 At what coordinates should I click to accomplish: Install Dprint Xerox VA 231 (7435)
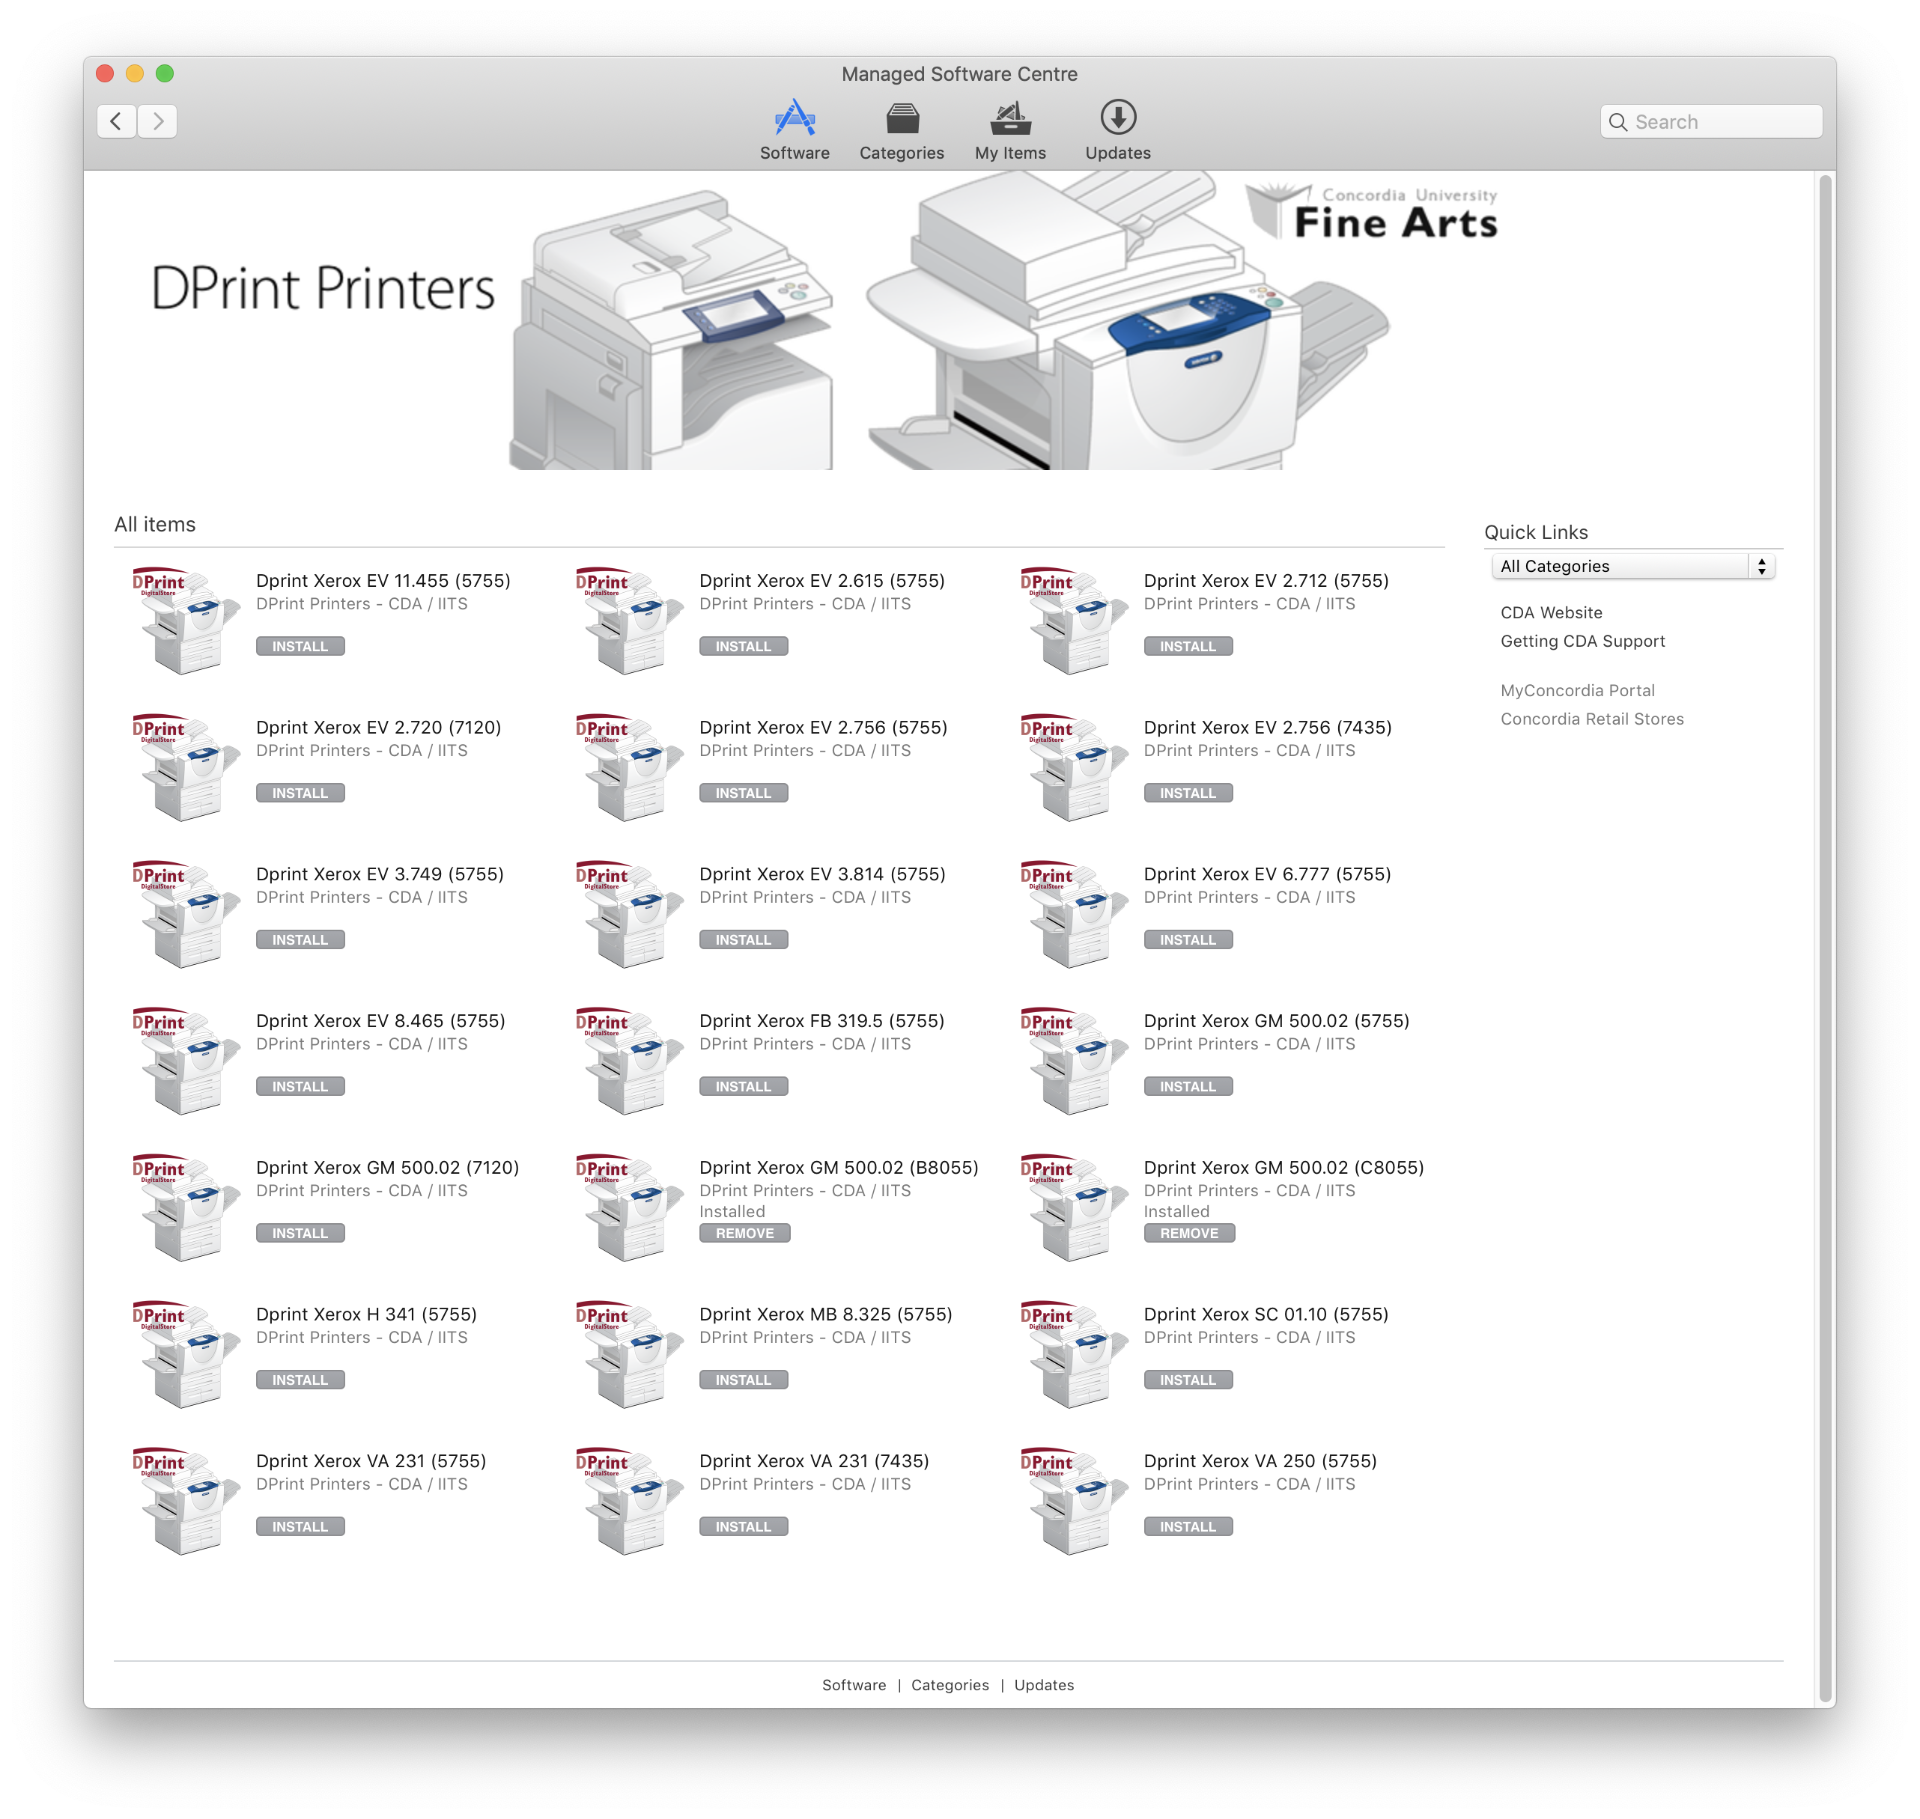pos(743,1528)
